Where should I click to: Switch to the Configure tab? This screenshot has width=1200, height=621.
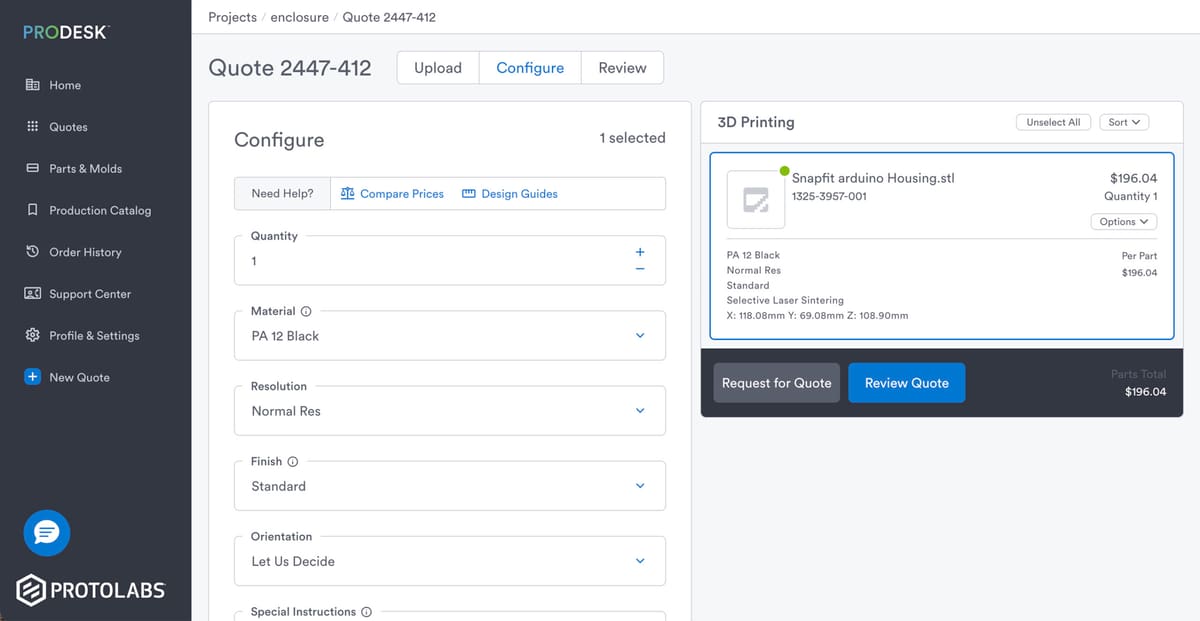[530, 68]
